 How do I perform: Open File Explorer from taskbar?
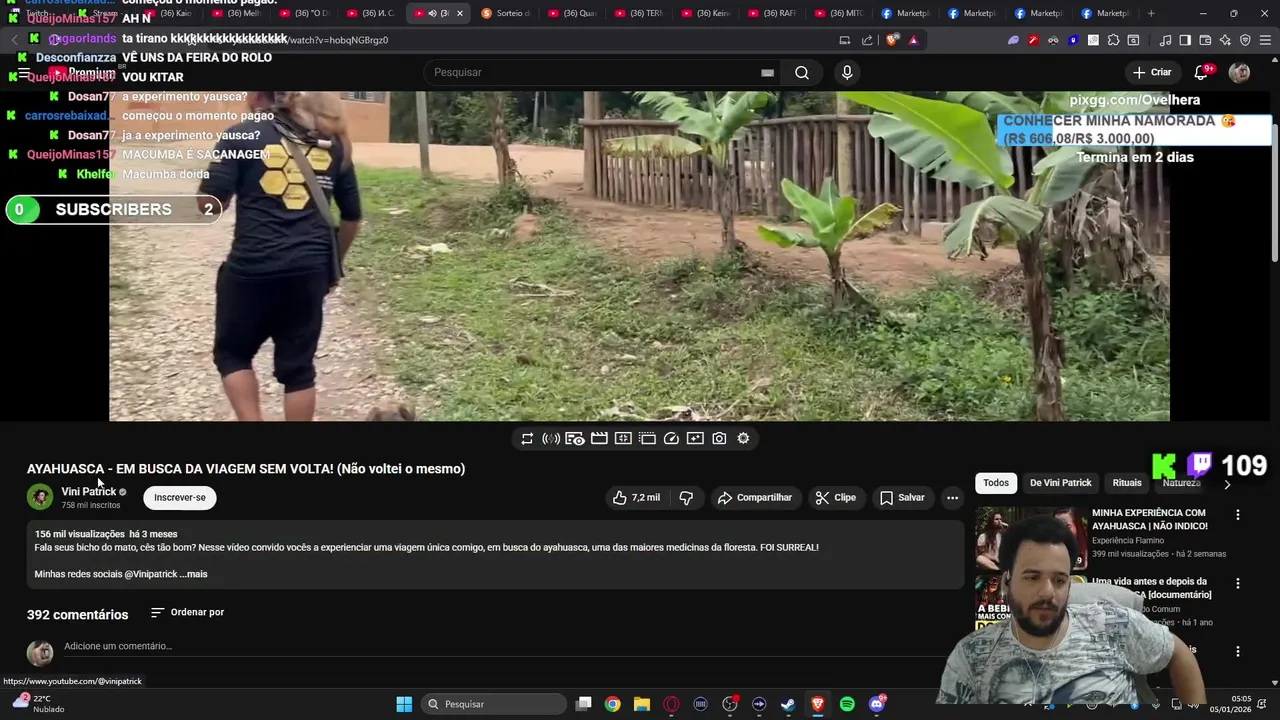[642, 704]
